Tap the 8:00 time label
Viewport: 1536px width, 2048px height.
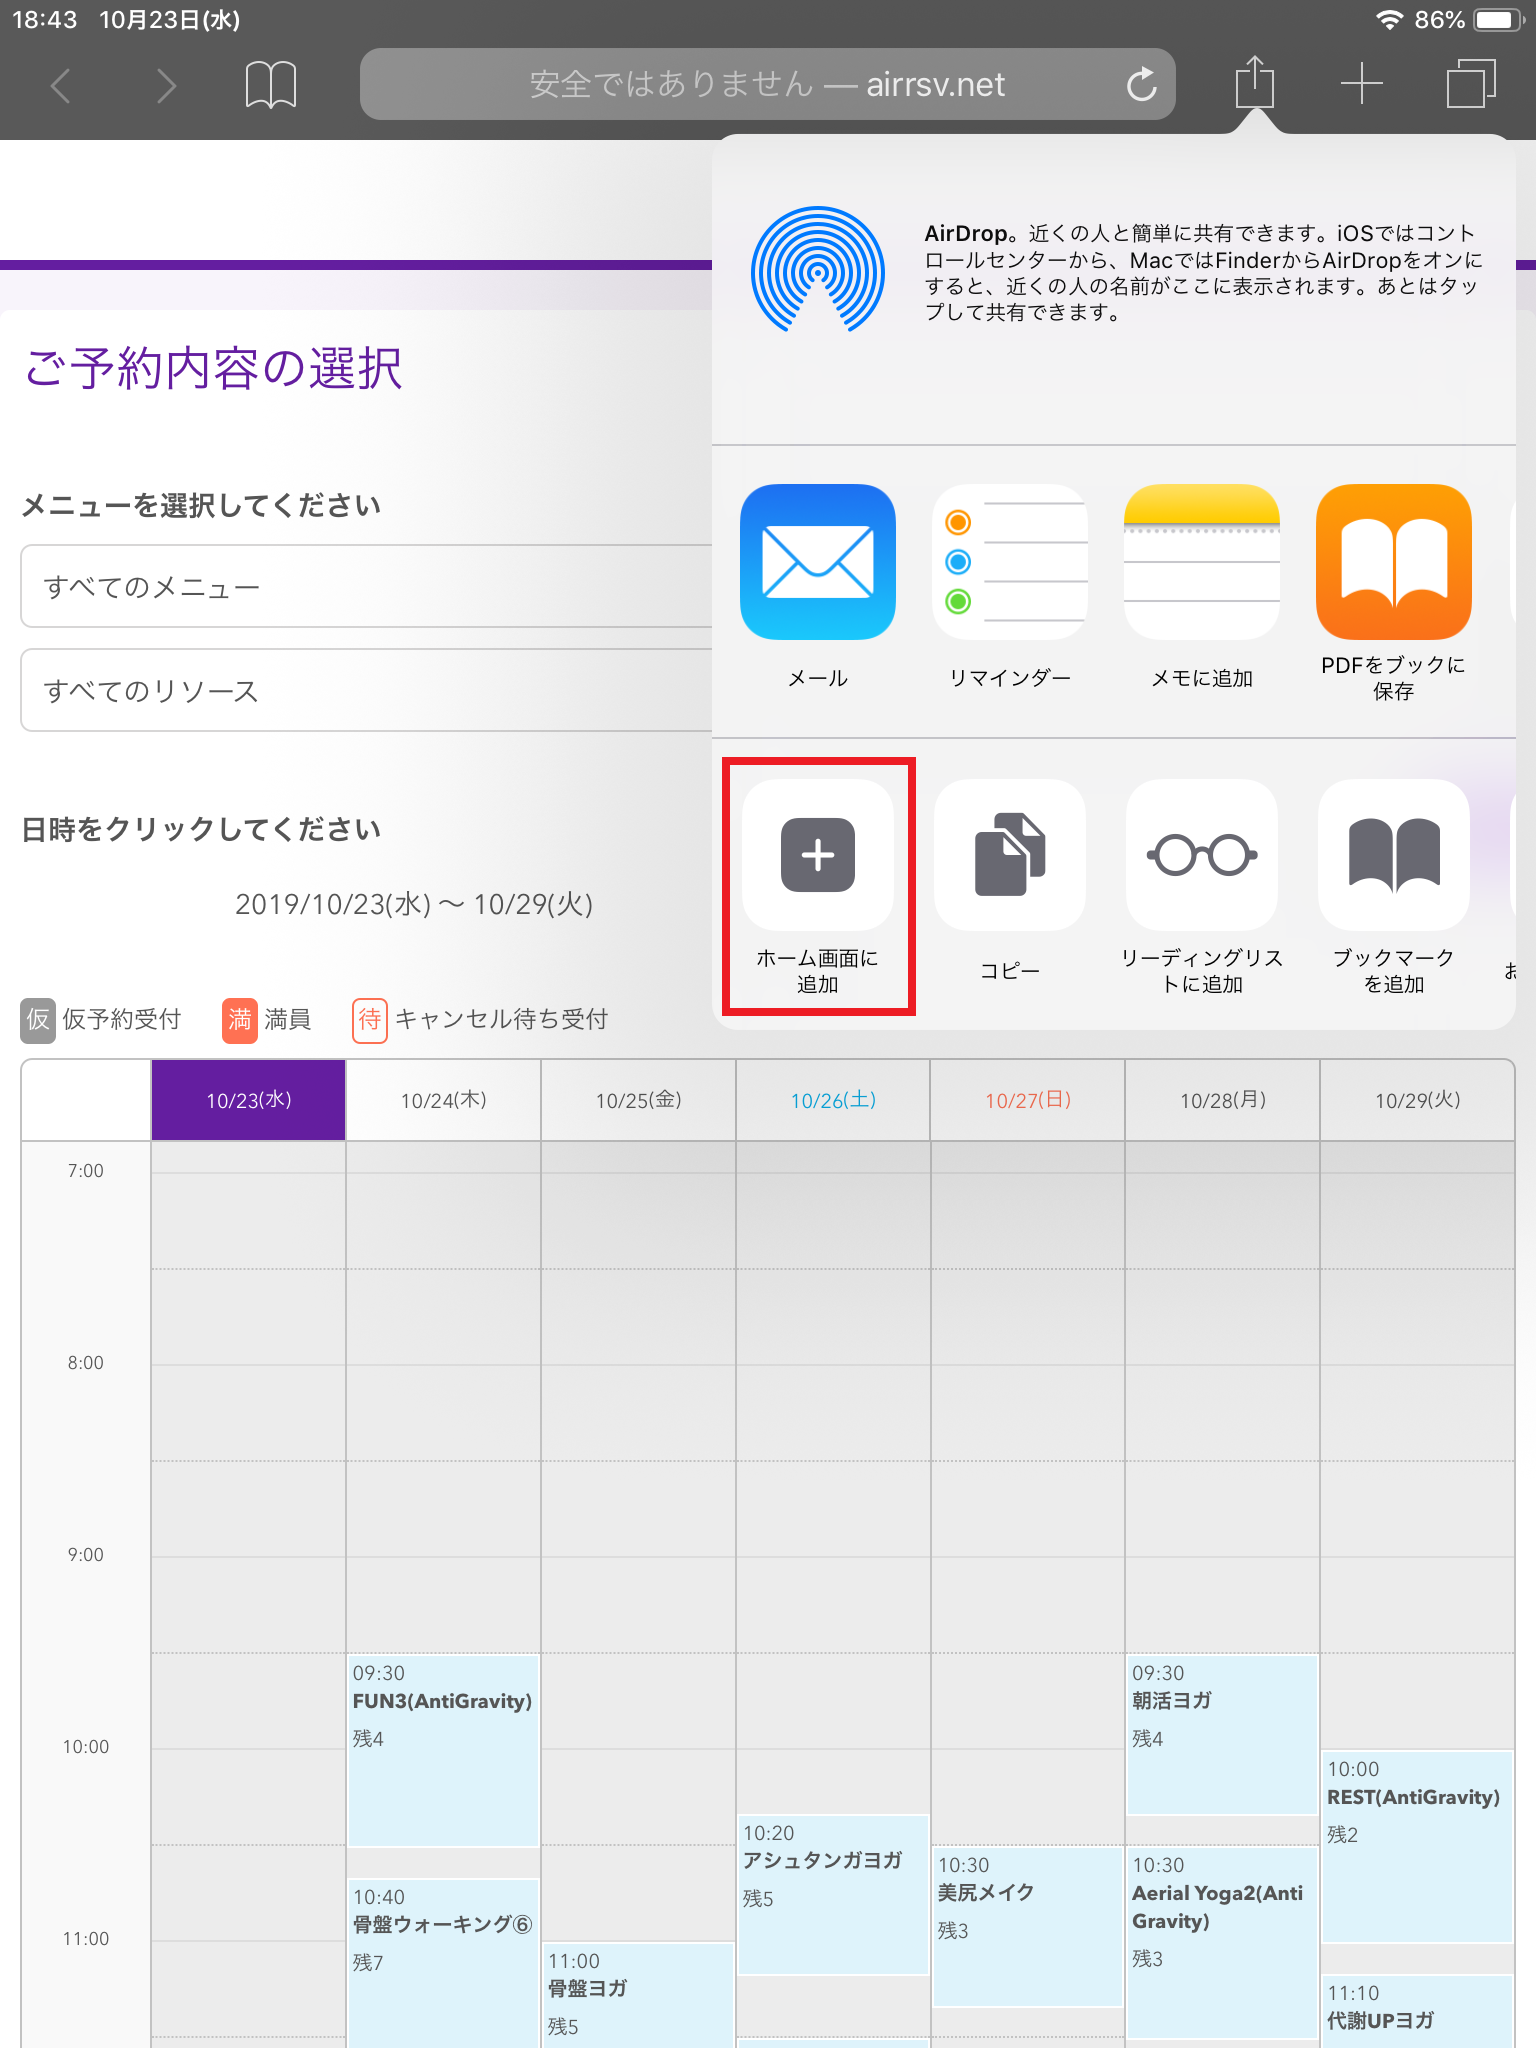[x=86, y=1363]
